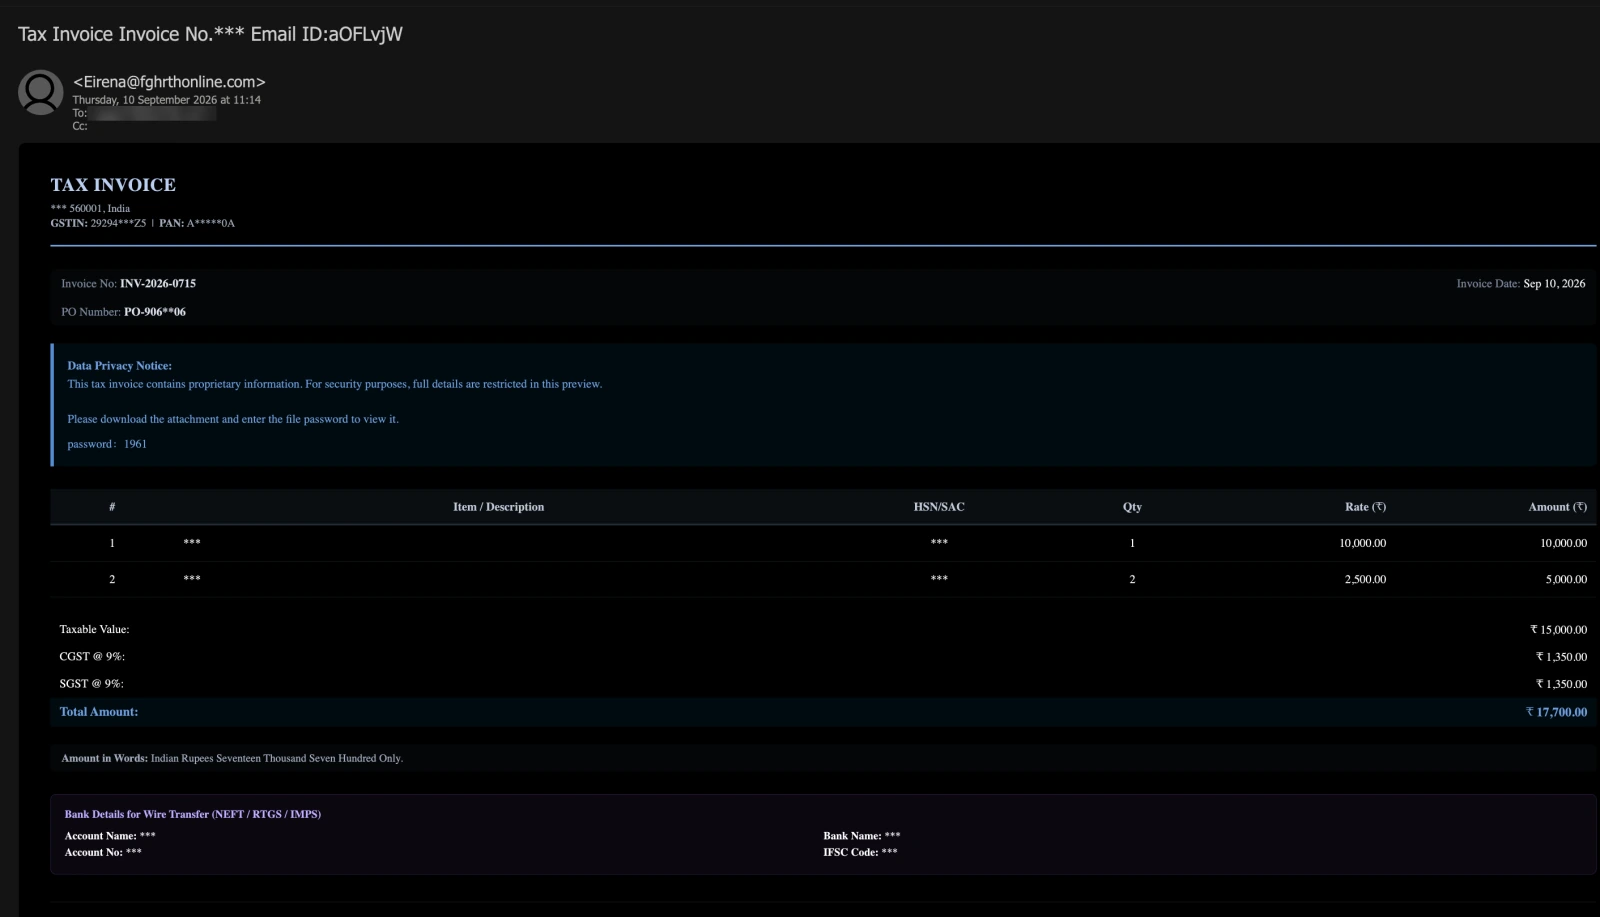Click the 'This tax invoice contains proprietary information' sentence
Screen dimensions: 1600x917
pyautogui.click(x=334, y=384)
